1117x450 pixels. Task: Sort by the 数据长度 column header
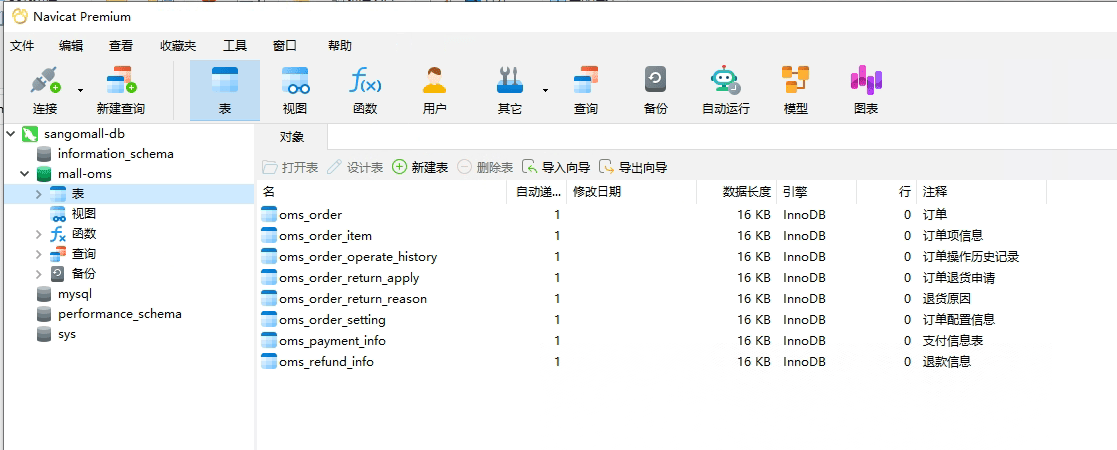click(x=735, y=192)
